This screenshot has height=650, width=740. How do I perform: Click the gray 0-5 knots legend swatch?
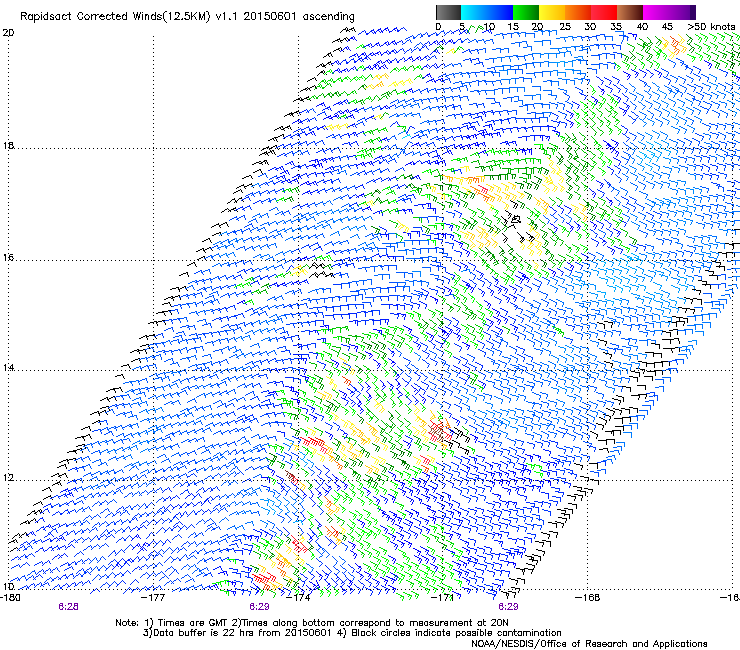[448, 12]
